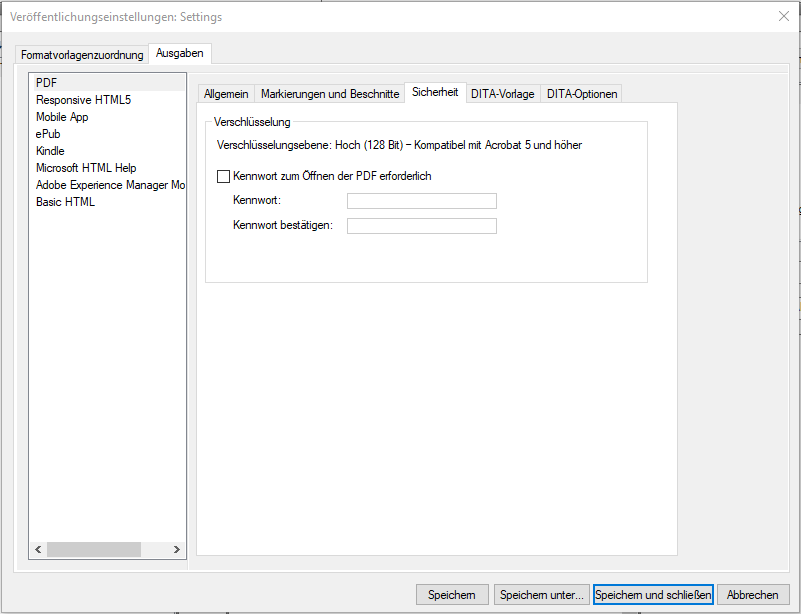Click the Kennwort bestätigen field

[421, 225]
